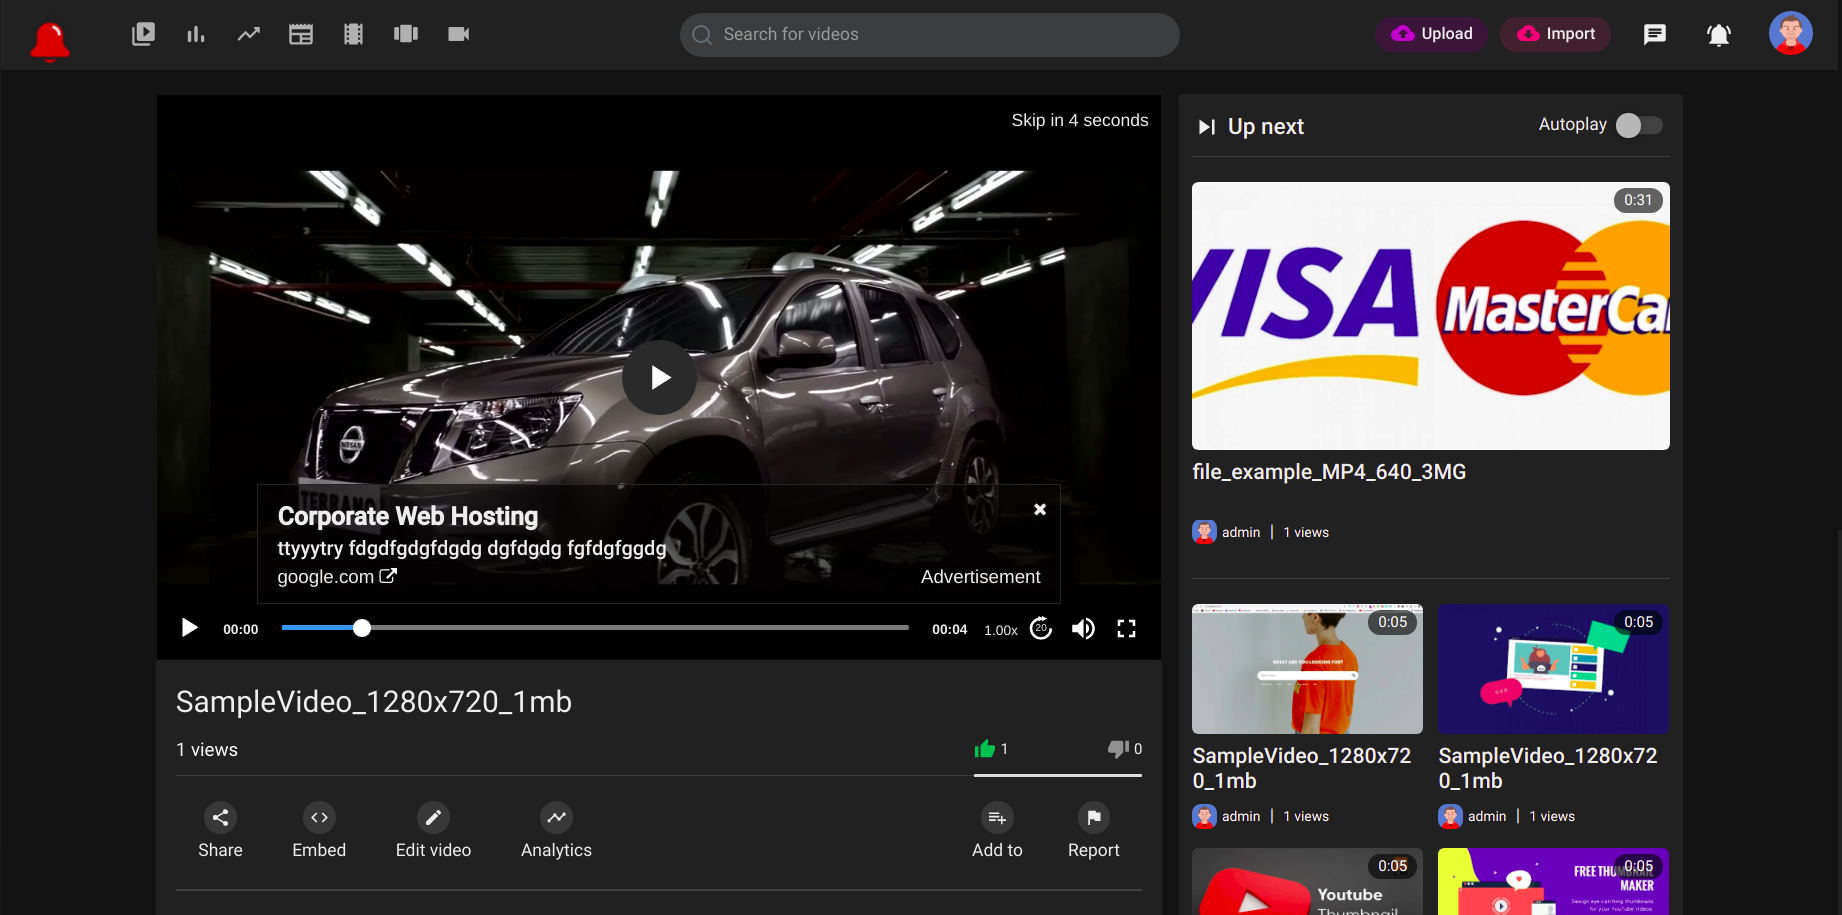1842x915 pixels.
Task: Click the replay 20 seconds icon
Action: coord(1041,628)
